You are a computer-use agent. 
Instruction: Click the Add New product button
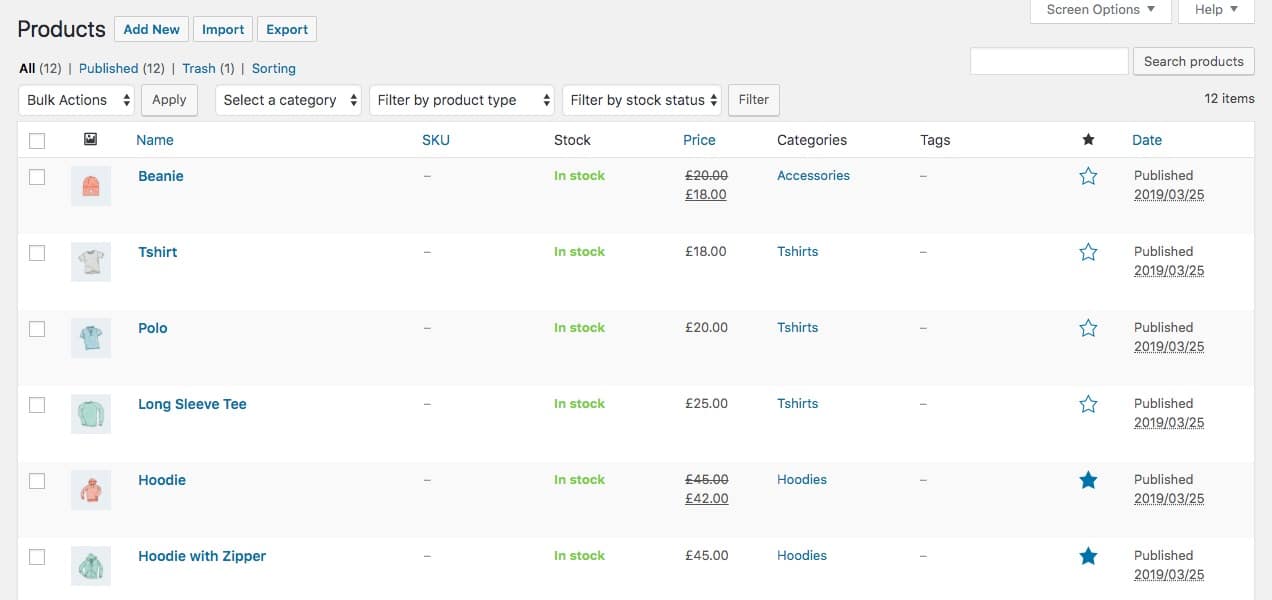pos(151,30)
